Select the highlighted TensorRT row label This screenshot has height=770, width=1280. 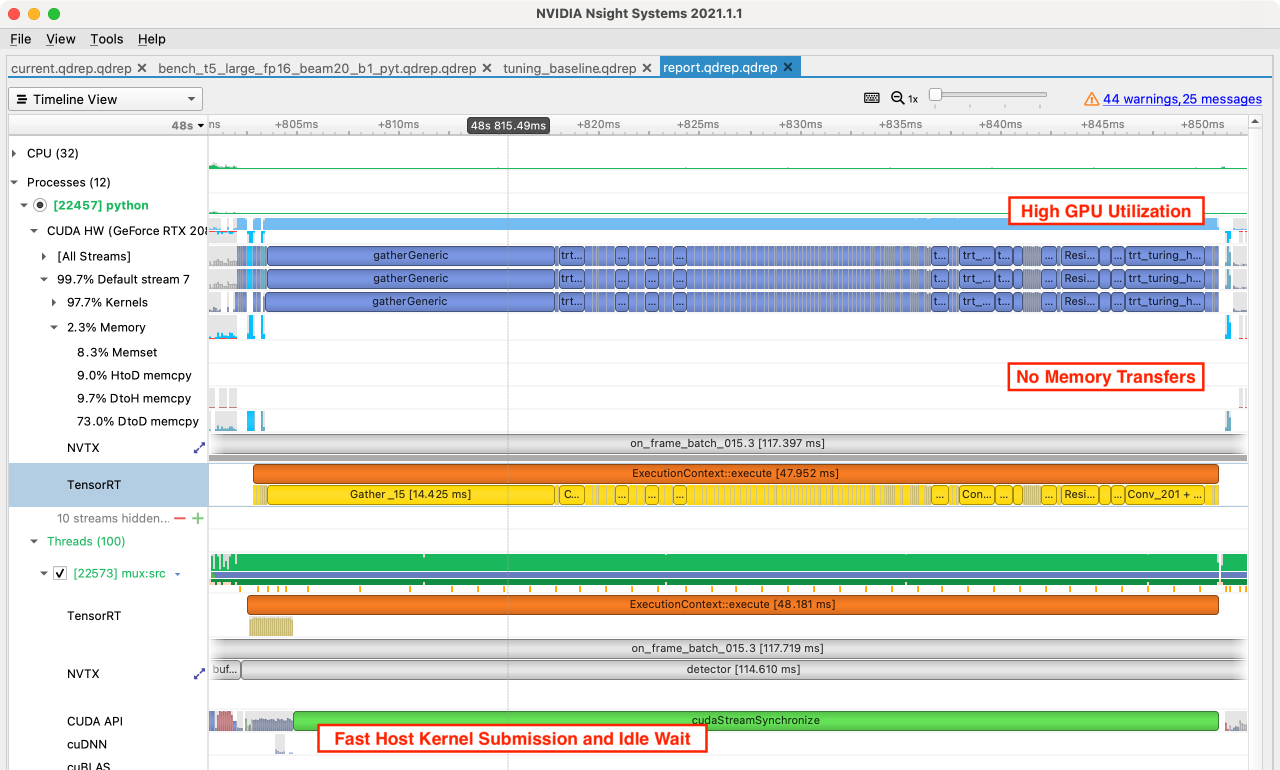(94, 485)
